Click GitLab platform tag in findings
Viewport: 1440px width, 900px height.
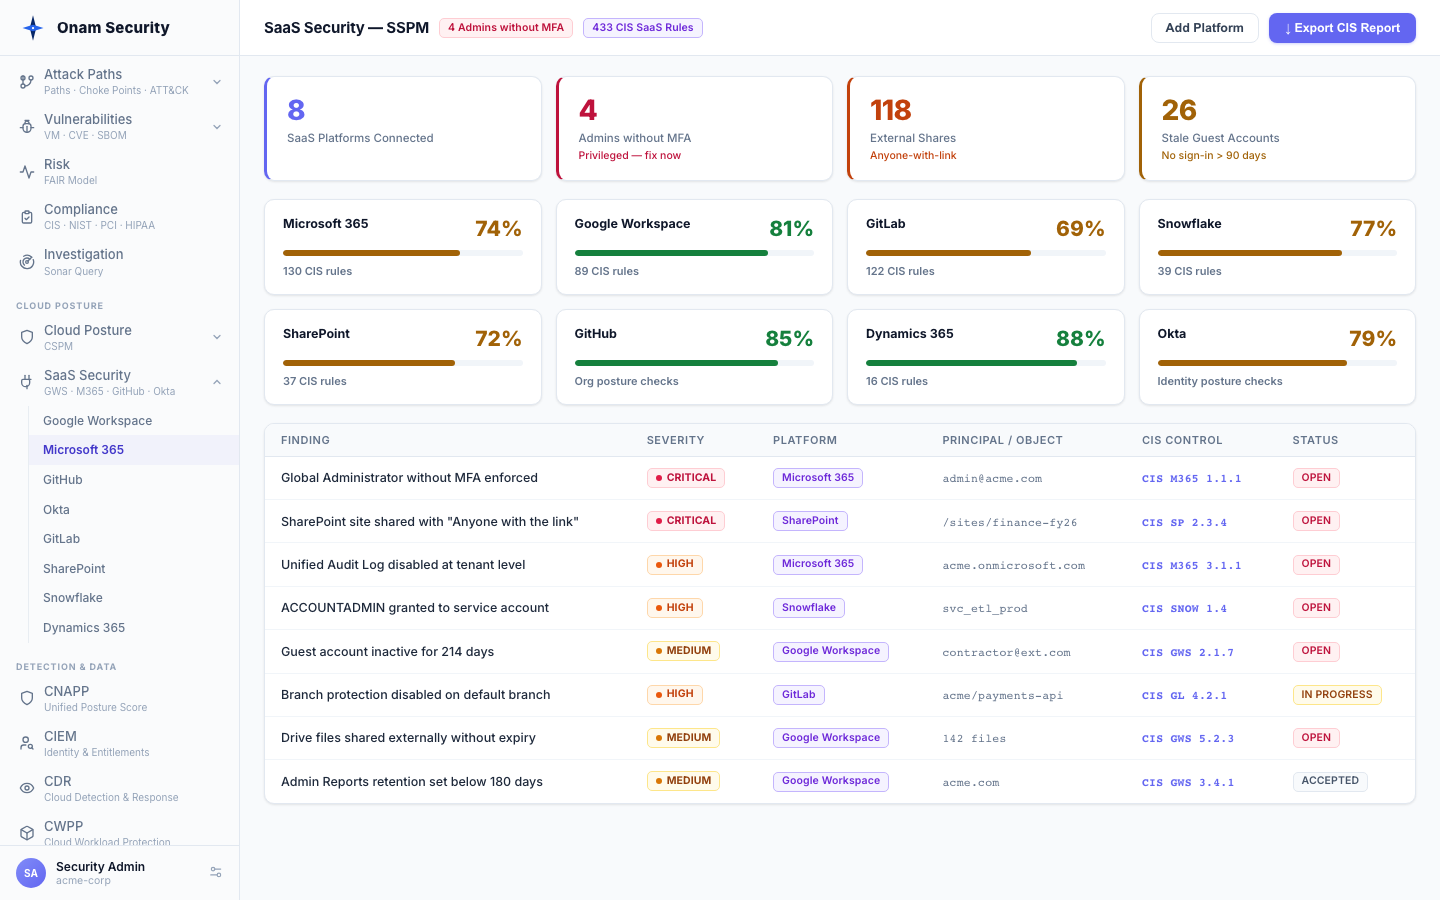[799, 695]
